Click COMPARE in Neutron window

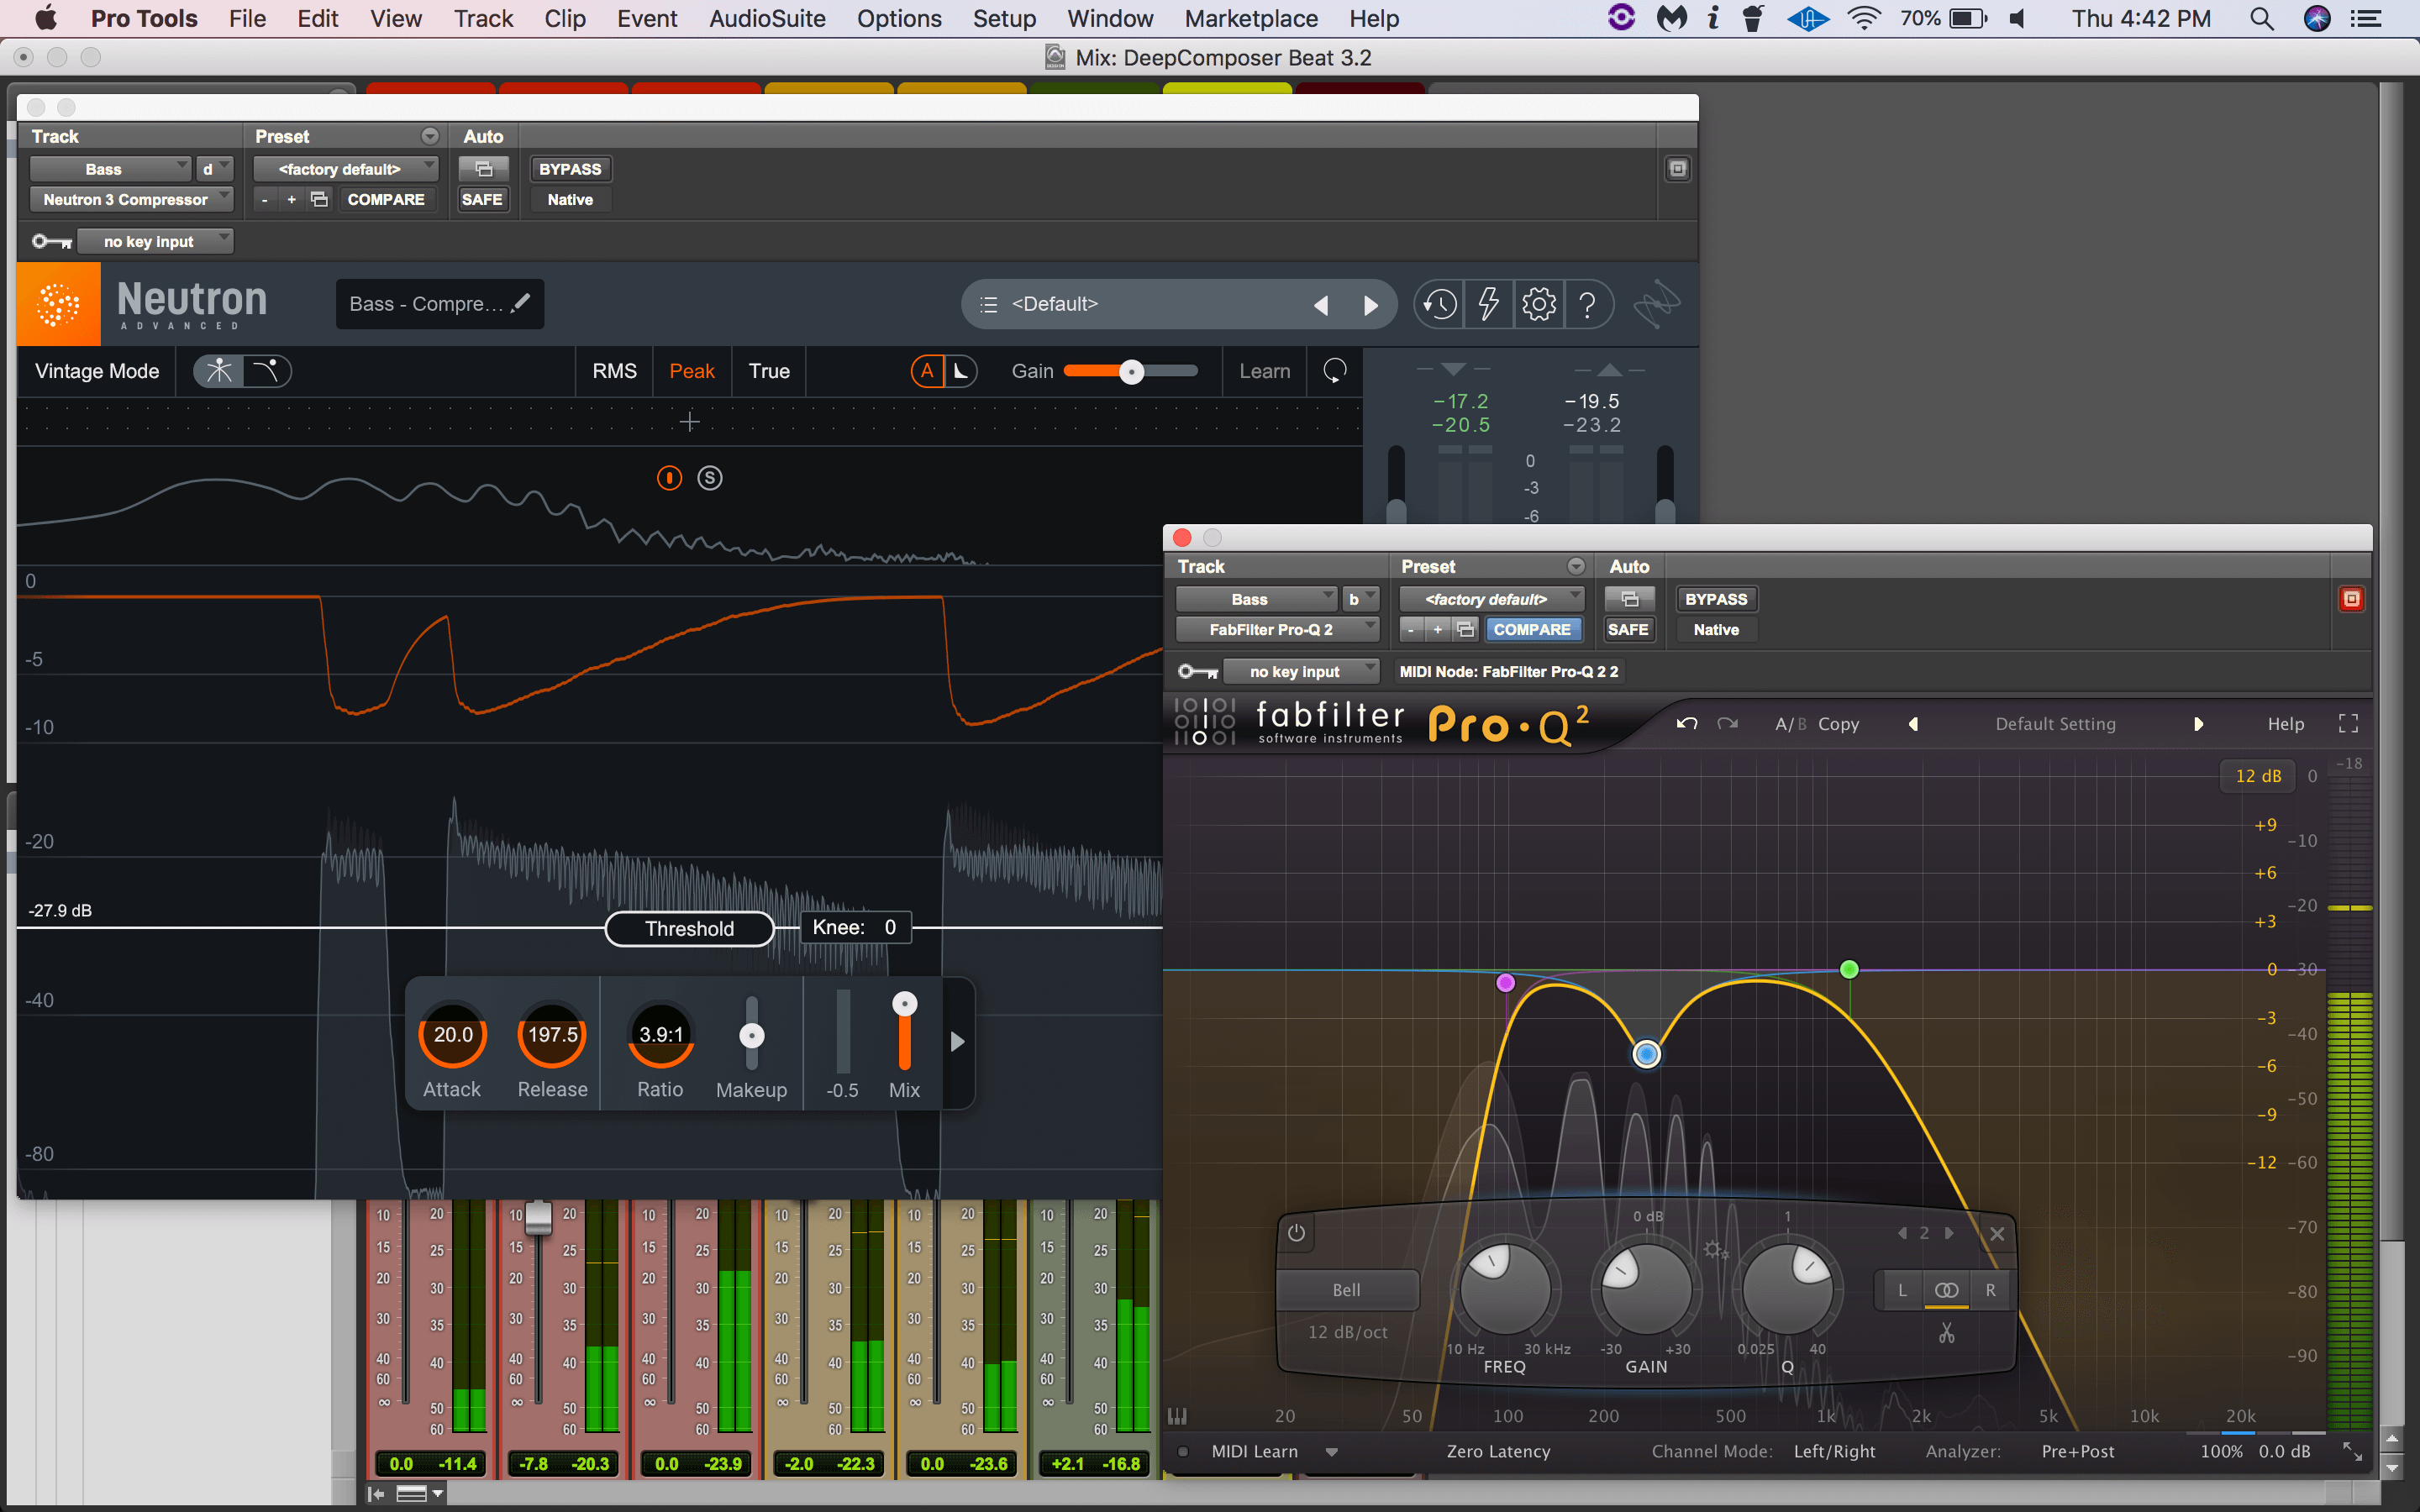[x=386, y=199]
